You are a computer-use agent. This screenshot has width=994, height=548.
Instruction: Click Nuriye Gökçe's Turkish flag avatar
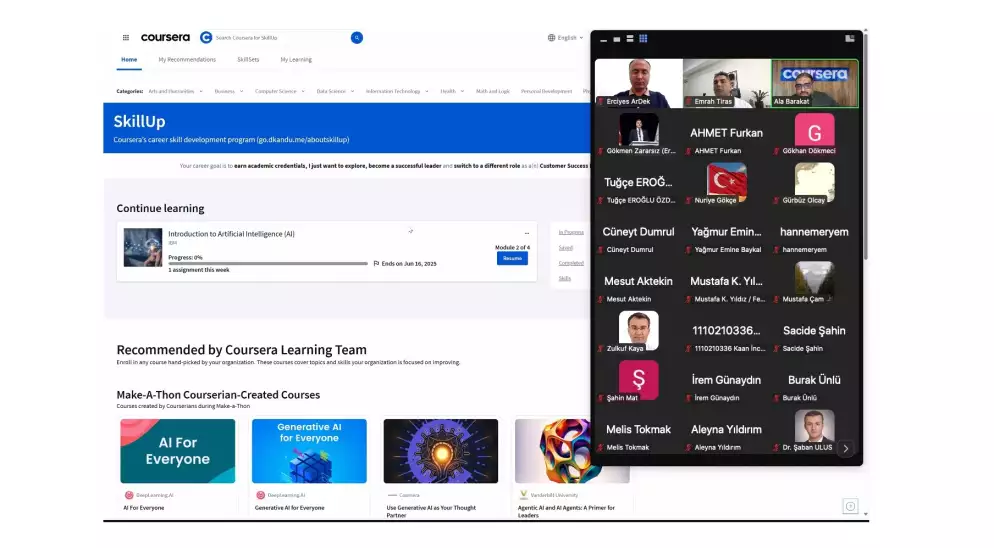[x=726, y=182]
